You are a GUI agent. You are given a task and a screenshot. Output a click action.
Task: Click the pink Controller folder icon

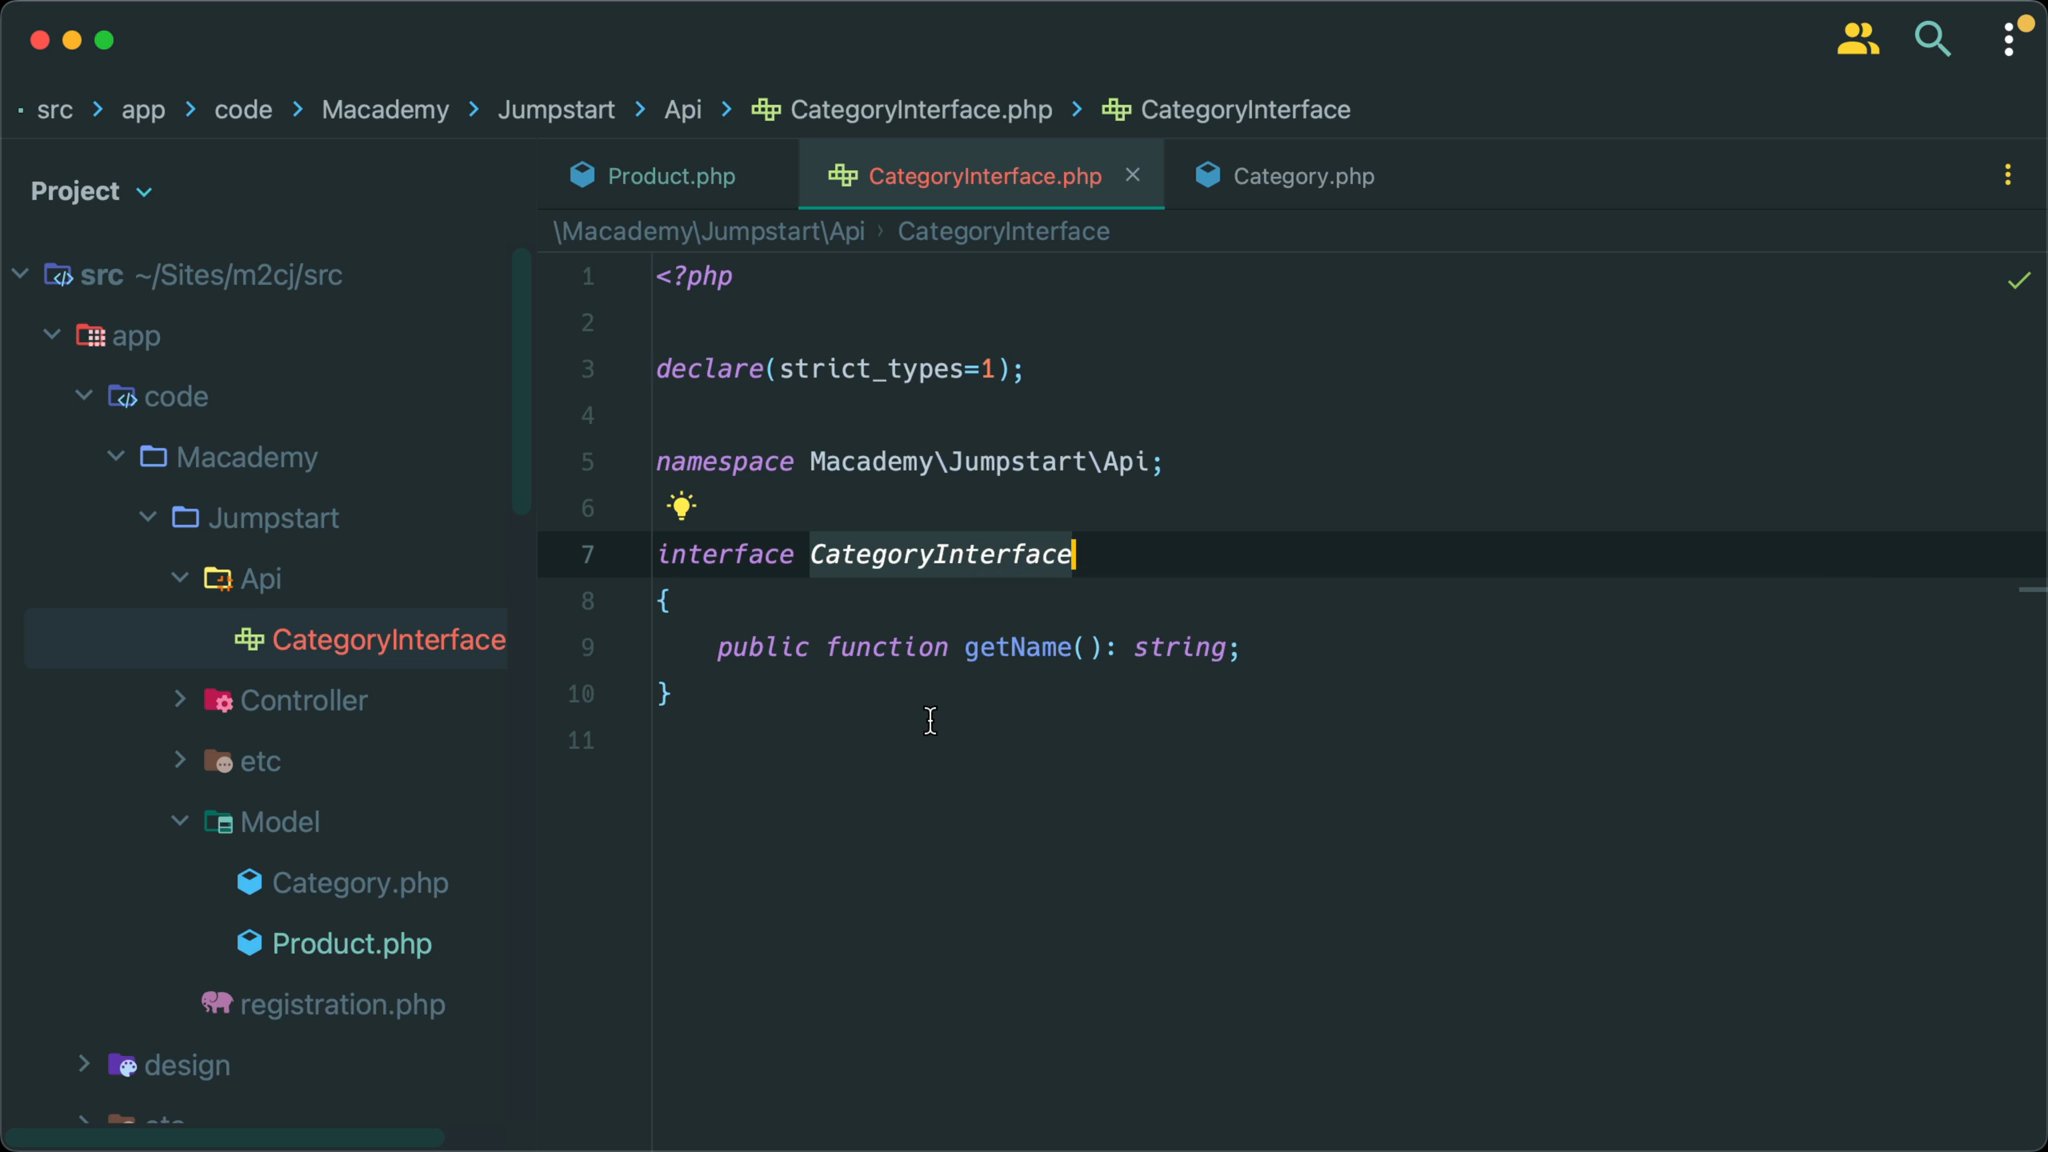point(218,700)
